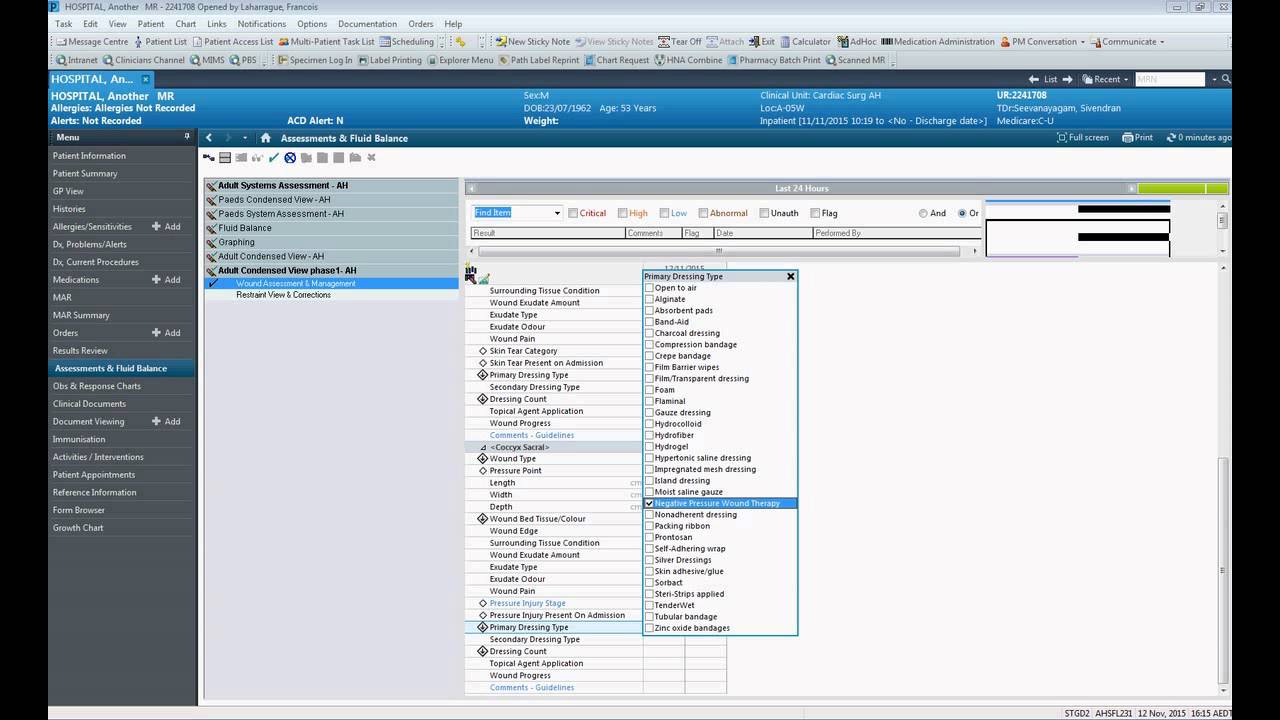
Task: Open the Scheduling tool
Action: click(x=406, y=42)
